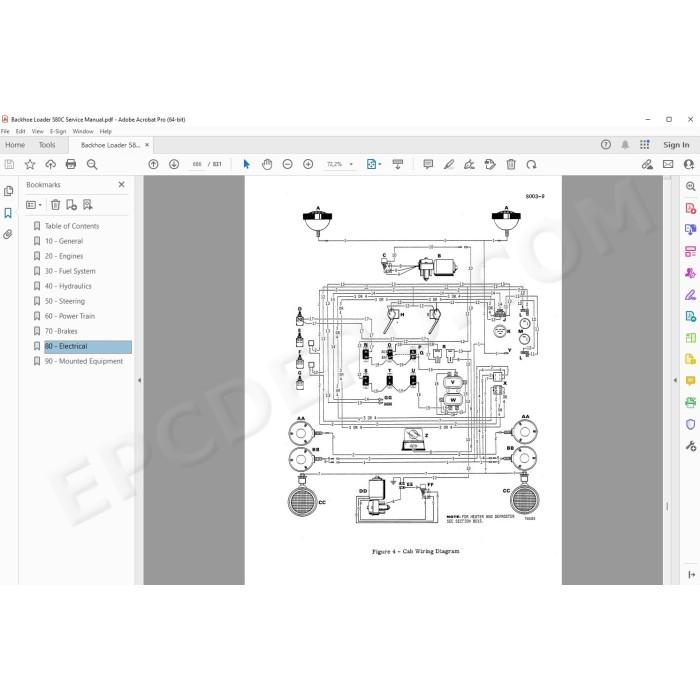Screen dimensions: 700x700
Task: Open the Help menu
Action: point(106,131)
